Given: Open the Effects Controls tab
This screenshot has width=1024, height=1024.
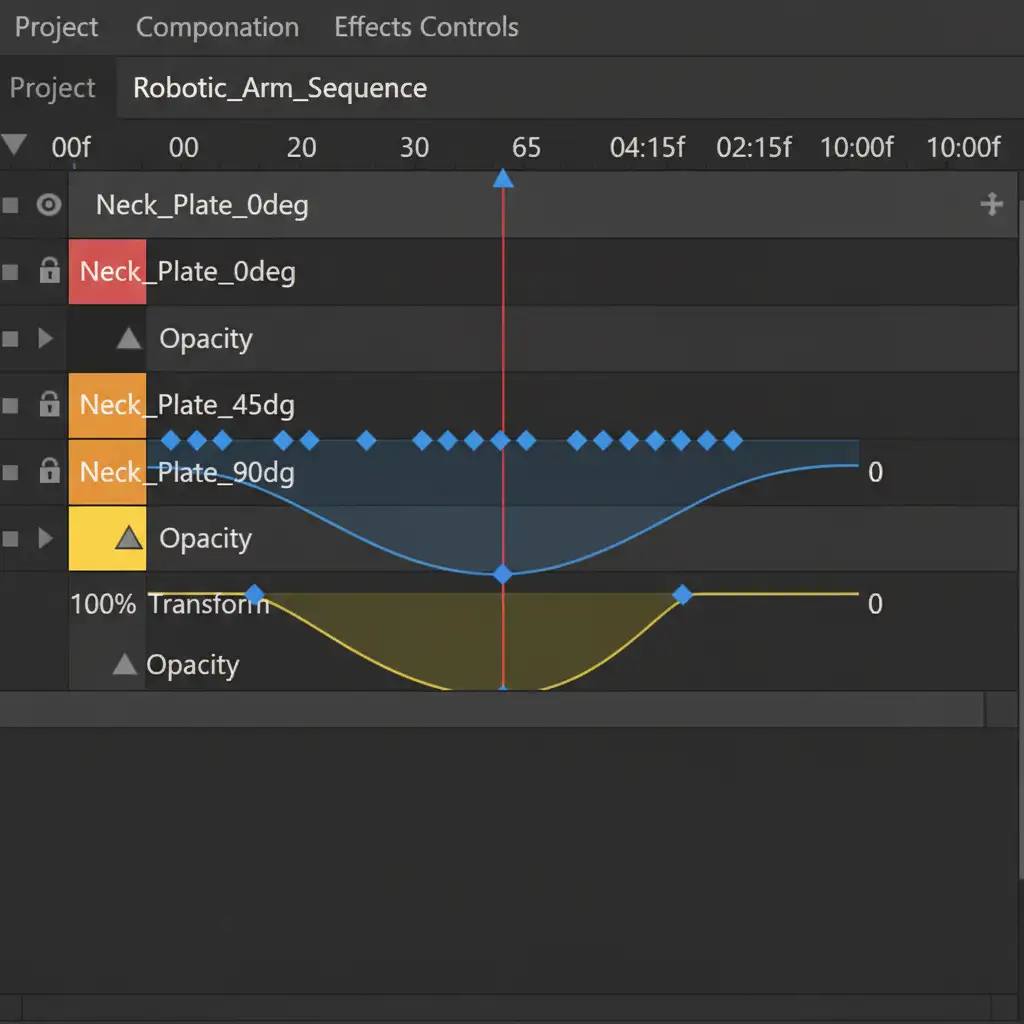Looking at the screenshot, I should coord(426,27).
